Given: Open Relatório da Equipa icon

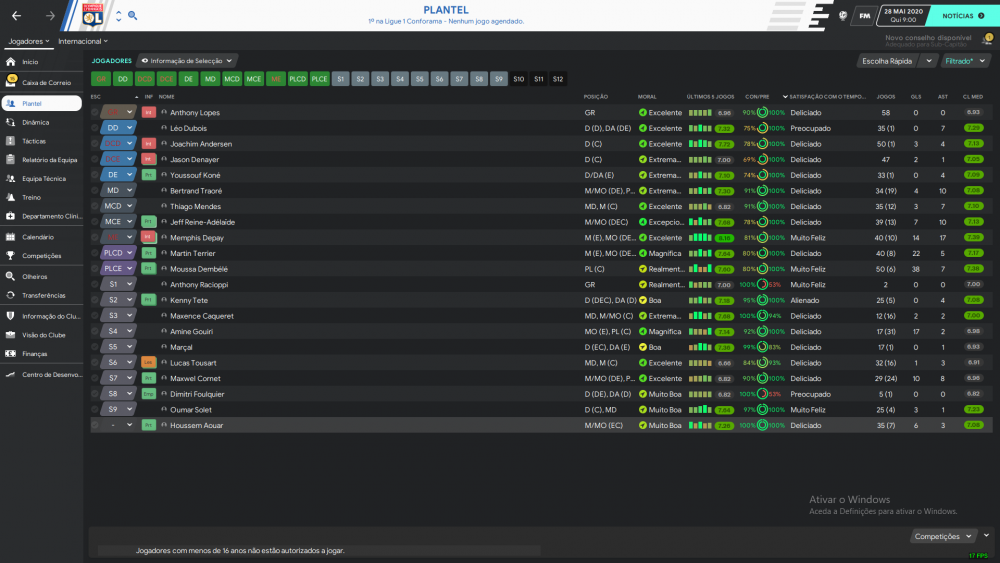Looking at the screenshot, I should coord(10,160).
